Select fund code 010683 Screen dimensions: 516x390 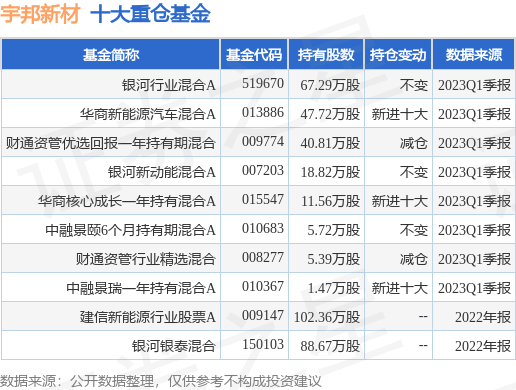(x=263, y=228)
